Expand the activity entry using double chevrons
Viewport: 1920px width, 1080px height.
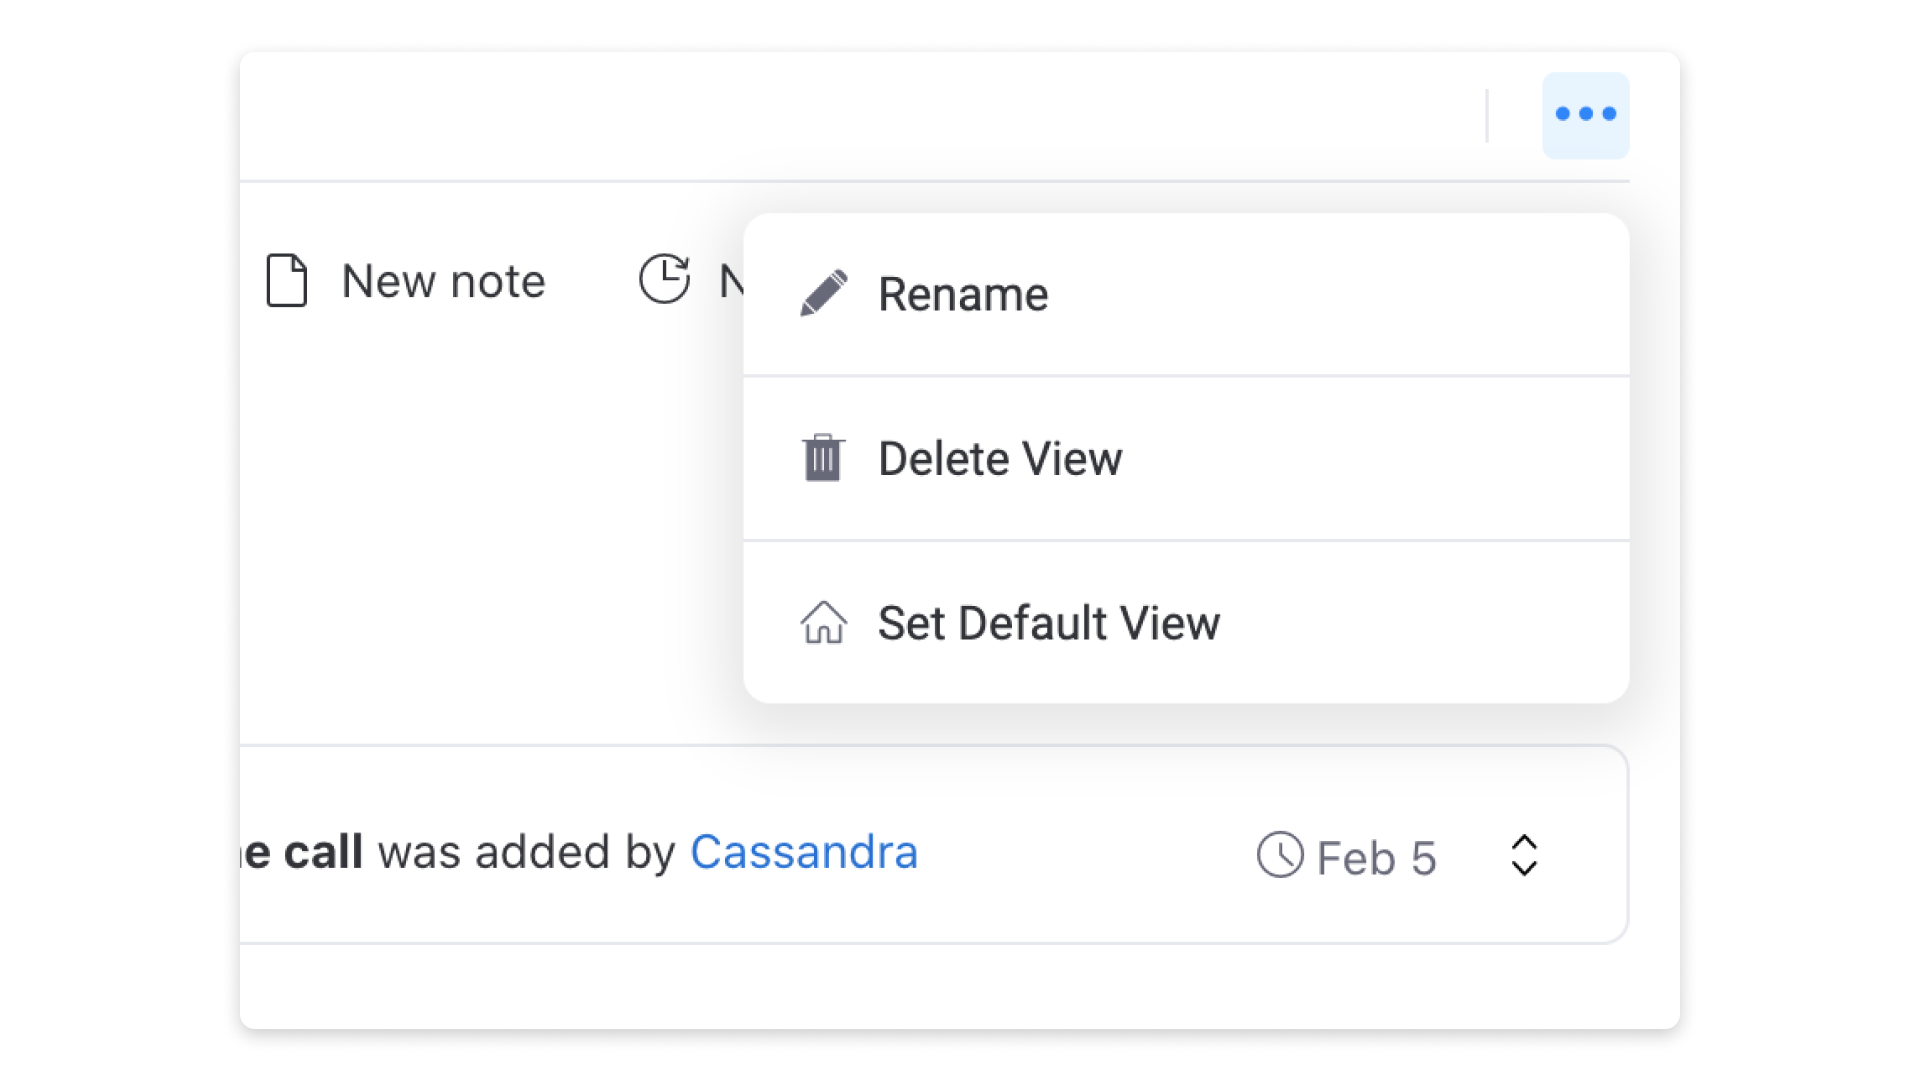pos(1524,855)
